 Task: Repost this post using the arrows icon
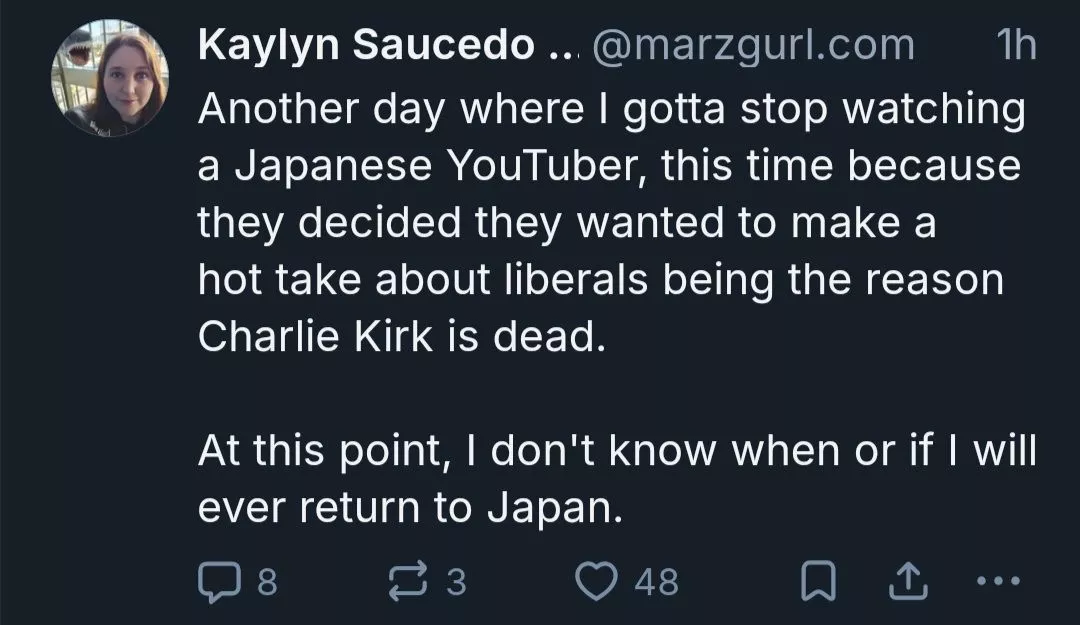[x=408, y=582]
